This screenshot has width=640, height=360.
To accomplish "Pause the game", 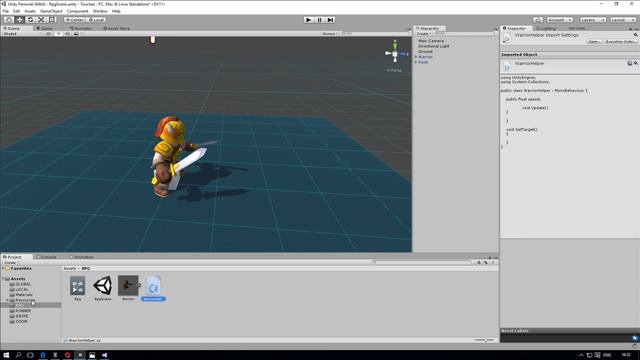I will pyautogui.click(x=320, y=20).
